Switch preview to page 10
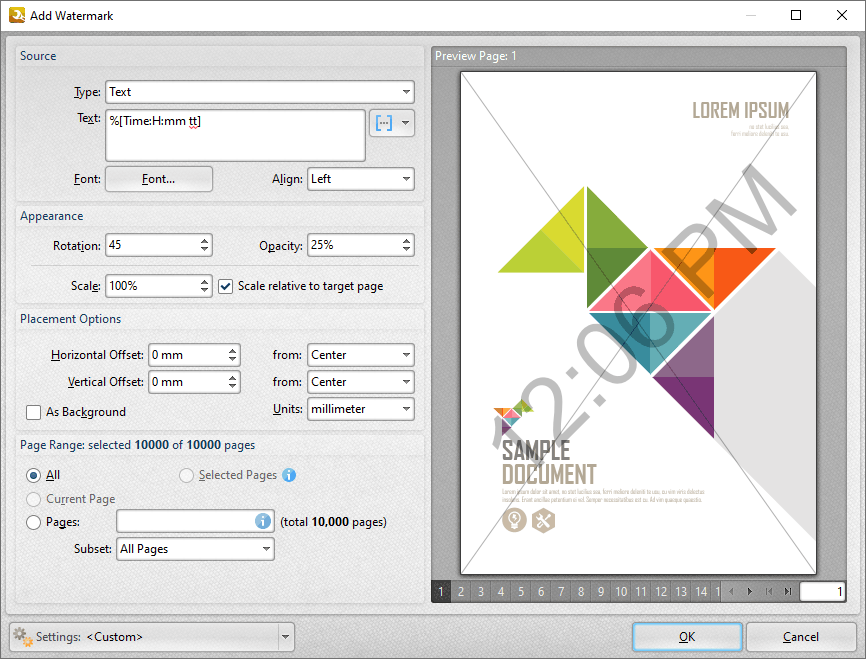Screen dimensions: 866x659 (x=621, y=592)
